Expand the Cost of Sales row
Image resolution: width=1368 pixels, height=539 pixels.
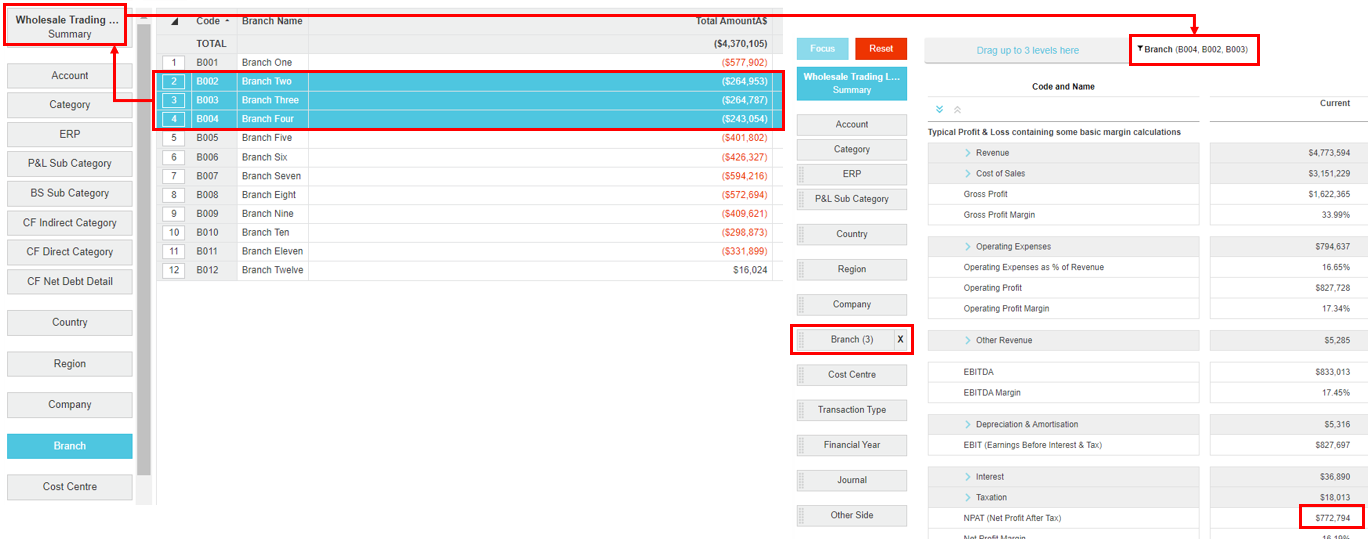pyautogui.click(x=968, y=174)
